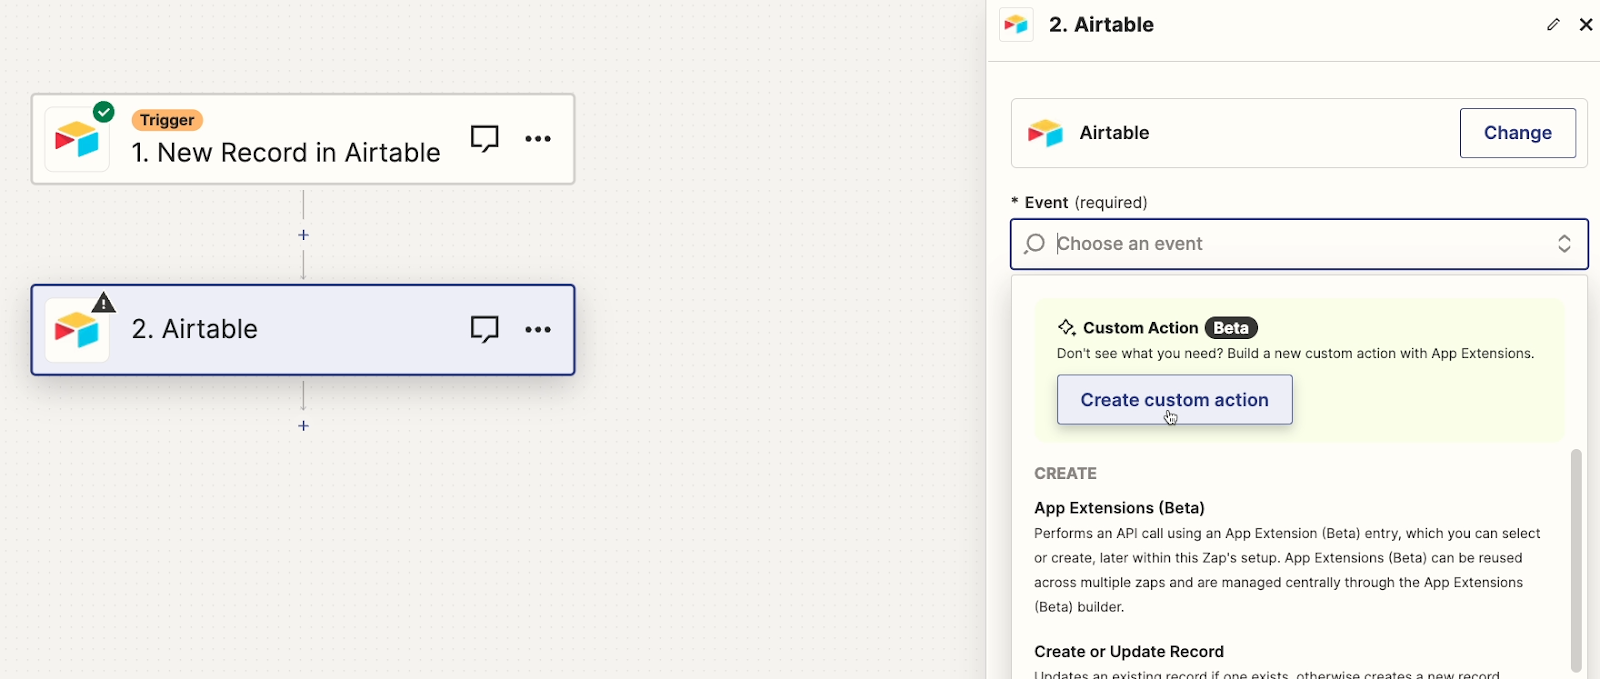This screenshot has height=679, width=1600.
Task: Toggle the event dropdown arrows
Action: pyautogui.click(x=1564, y=244)
